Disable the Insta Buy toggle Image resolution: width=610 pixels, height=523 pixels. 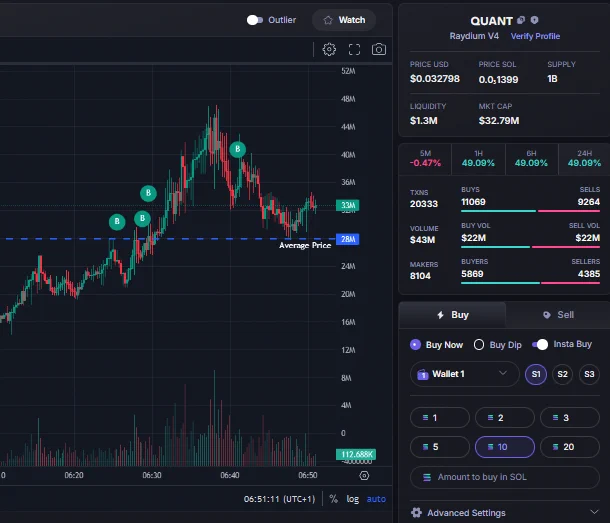540,344
